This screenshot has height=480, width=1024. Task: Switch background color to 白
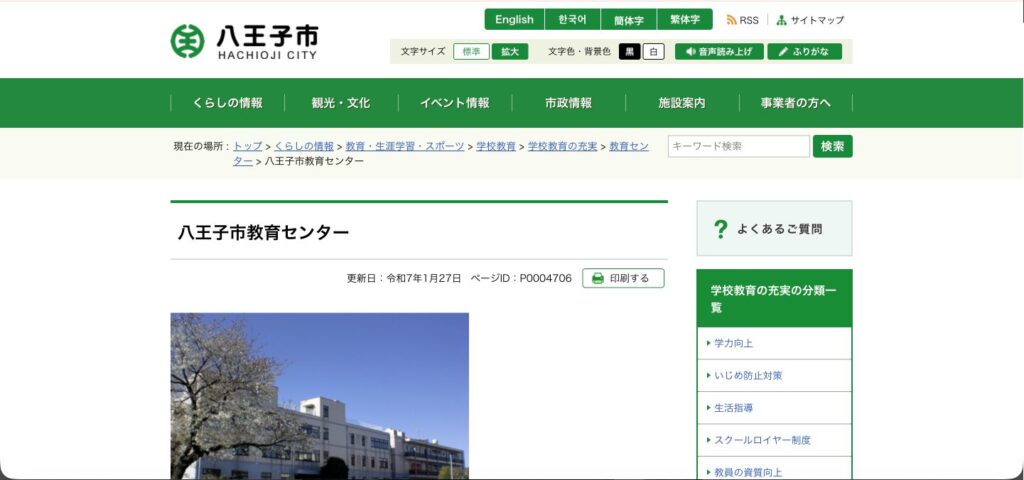653,51
